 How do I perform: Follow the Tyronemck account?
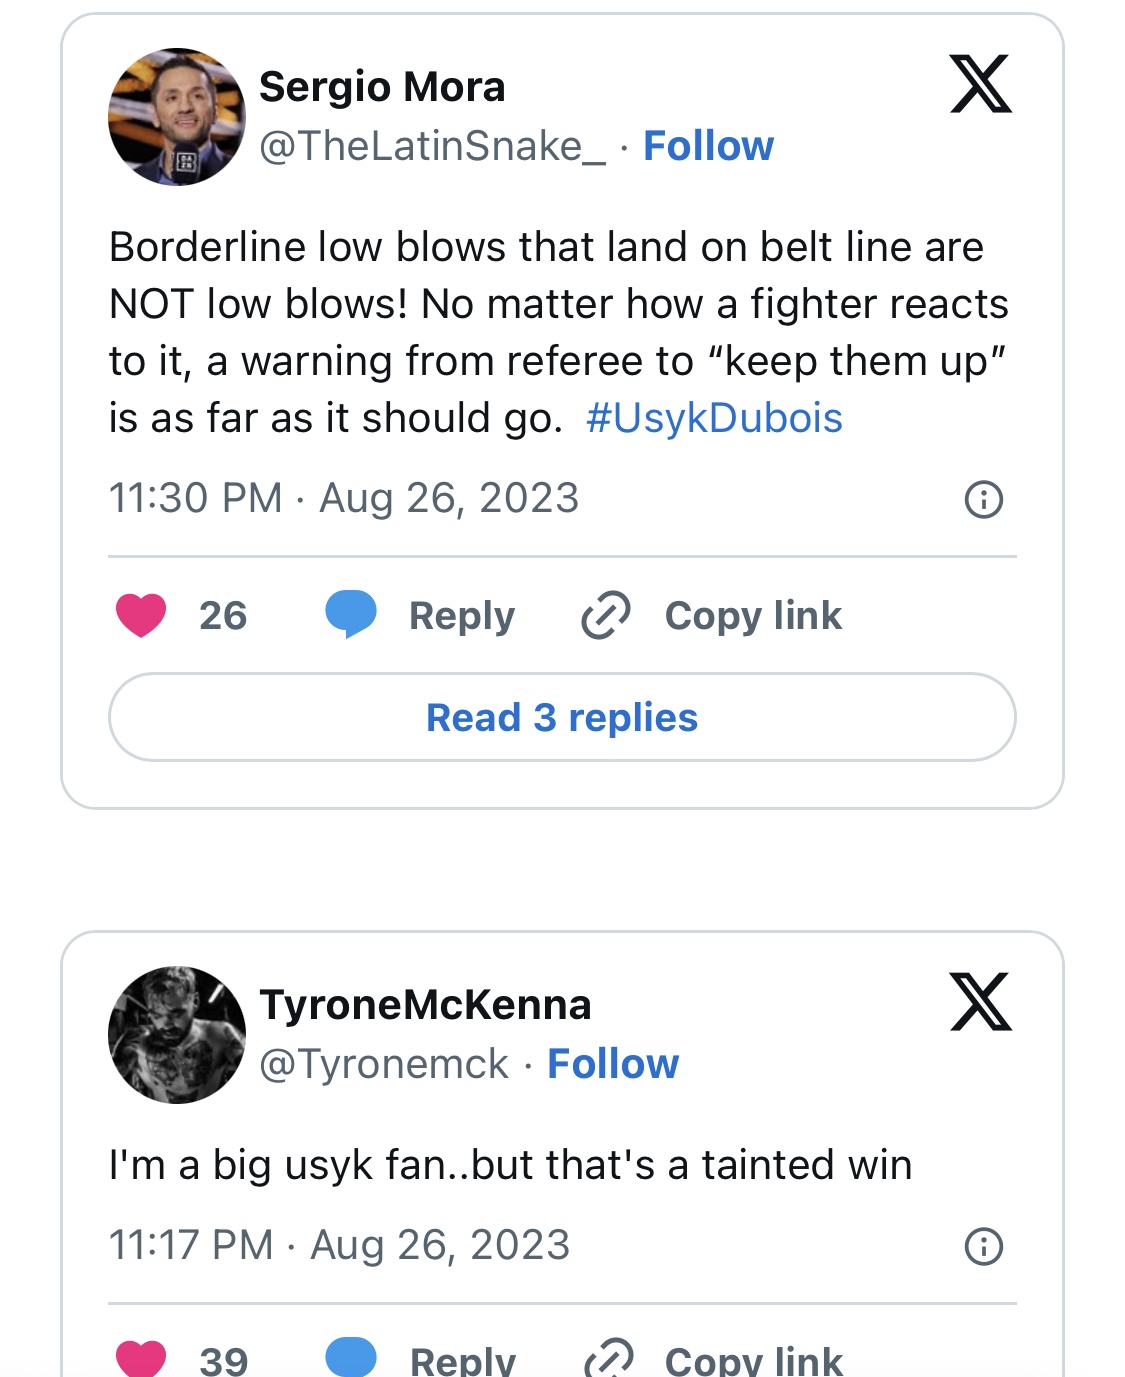pos(613,1064)
